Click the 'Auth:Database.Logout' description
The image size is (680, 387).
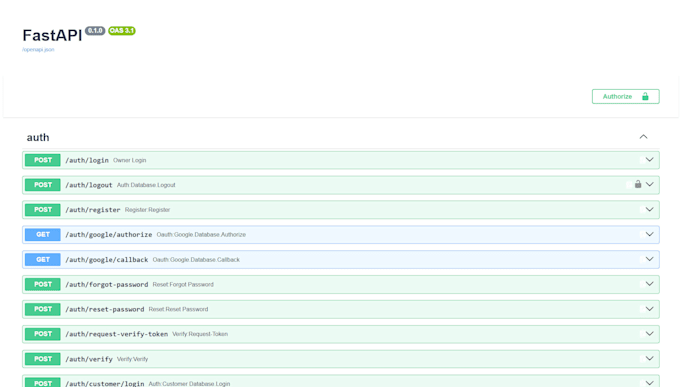click(146, 185)
